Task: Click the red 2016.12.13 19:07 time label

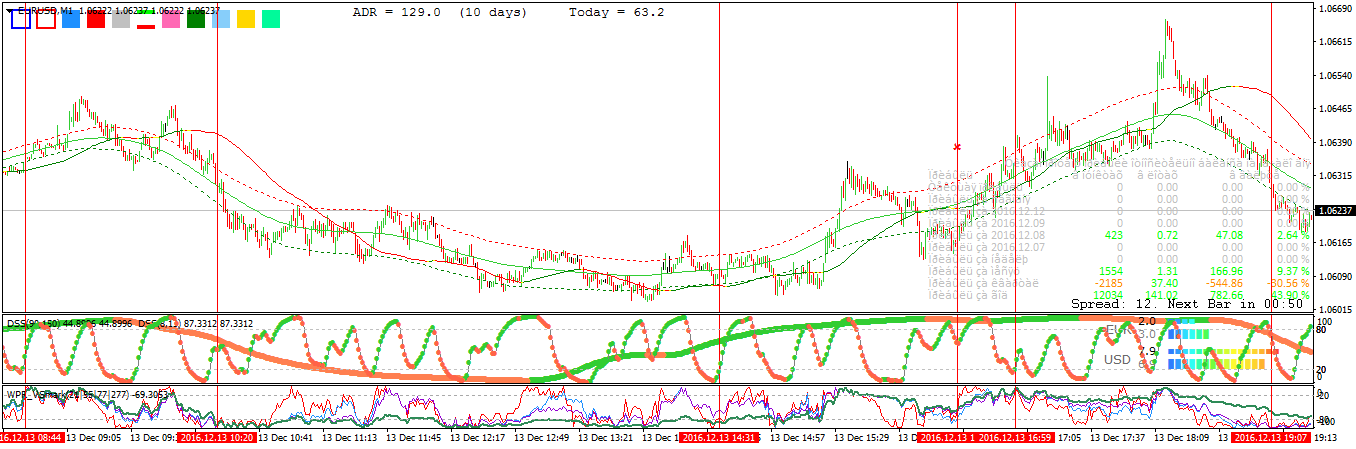Action: (x=1271, y=437)
